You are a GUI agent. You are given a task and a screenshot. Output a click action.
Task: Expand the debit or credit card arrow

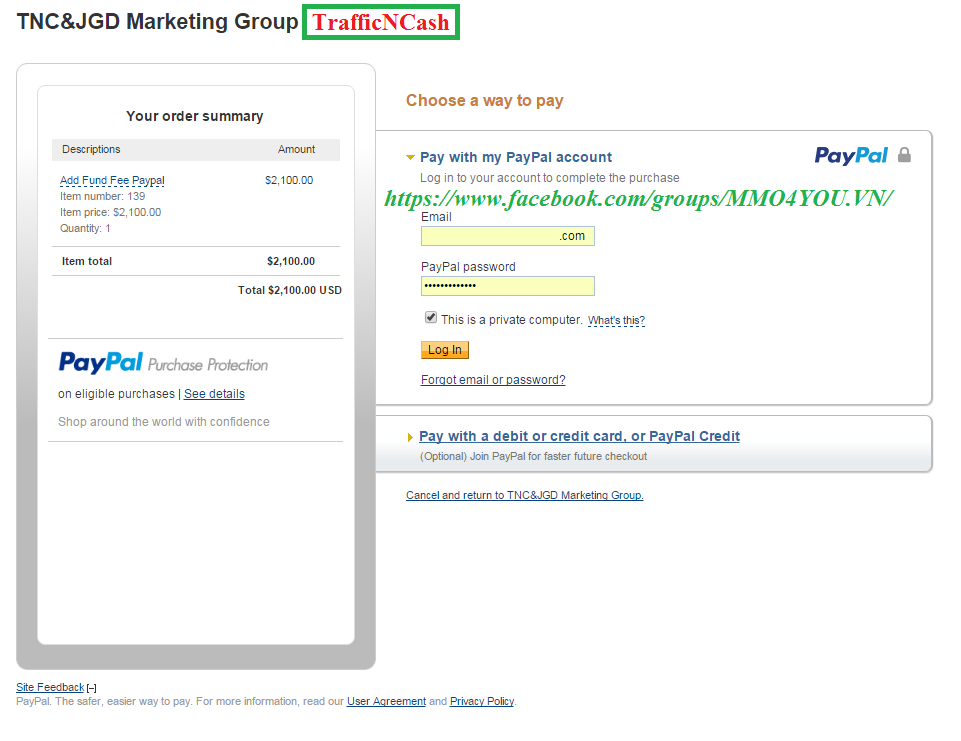(411, 437)
